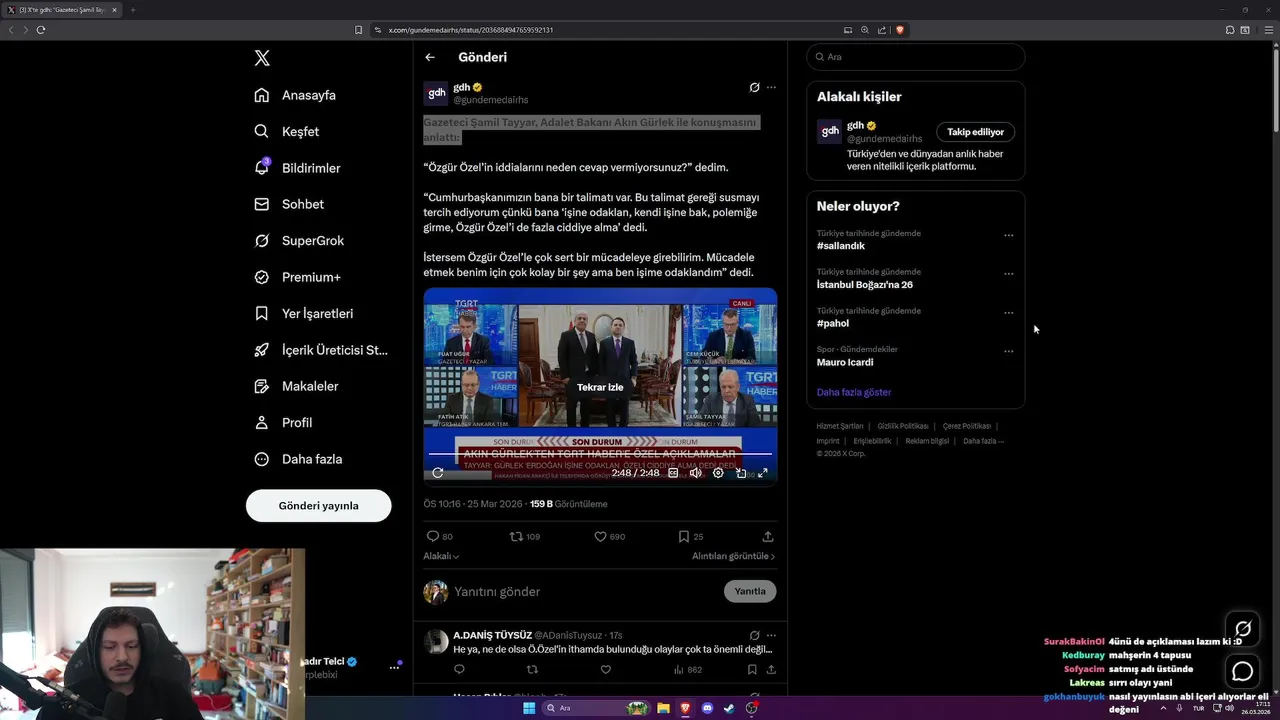Open the account menu dots beside Kadir Telci
Image resolution: width=1280 pixels, height=720 pixels.
394,668
